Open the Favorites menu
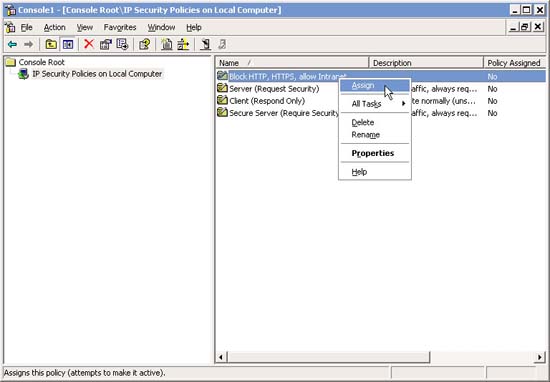 click(x=120, y=27)
